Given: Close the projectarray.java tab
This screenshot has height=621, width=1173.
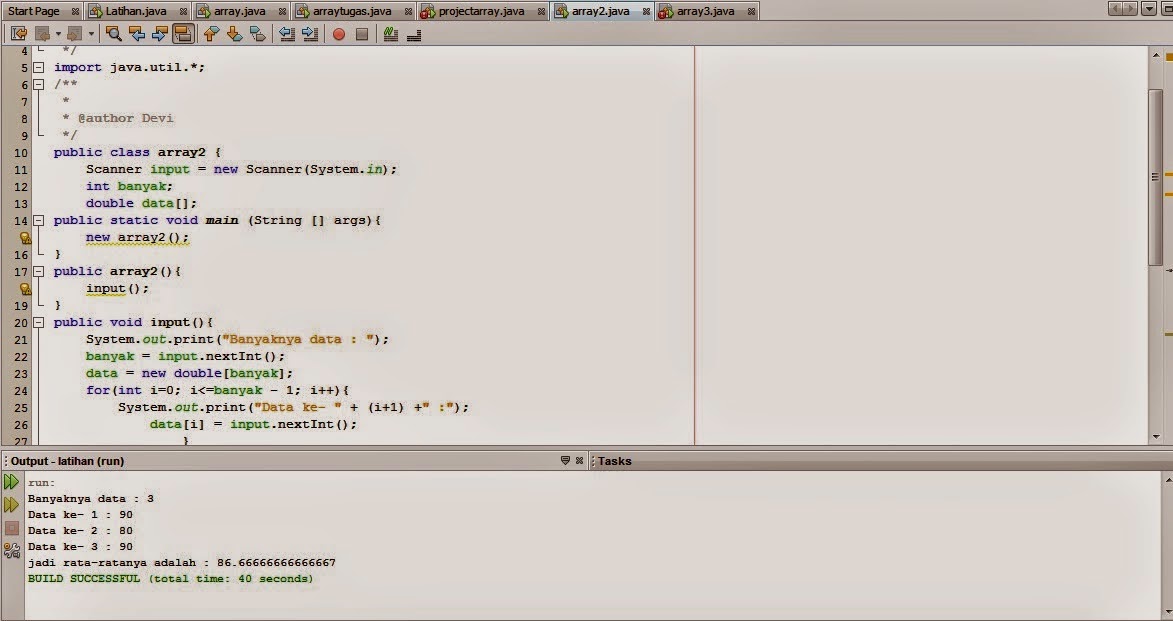Looking at the screenshot, I should (x=542, y=11).
